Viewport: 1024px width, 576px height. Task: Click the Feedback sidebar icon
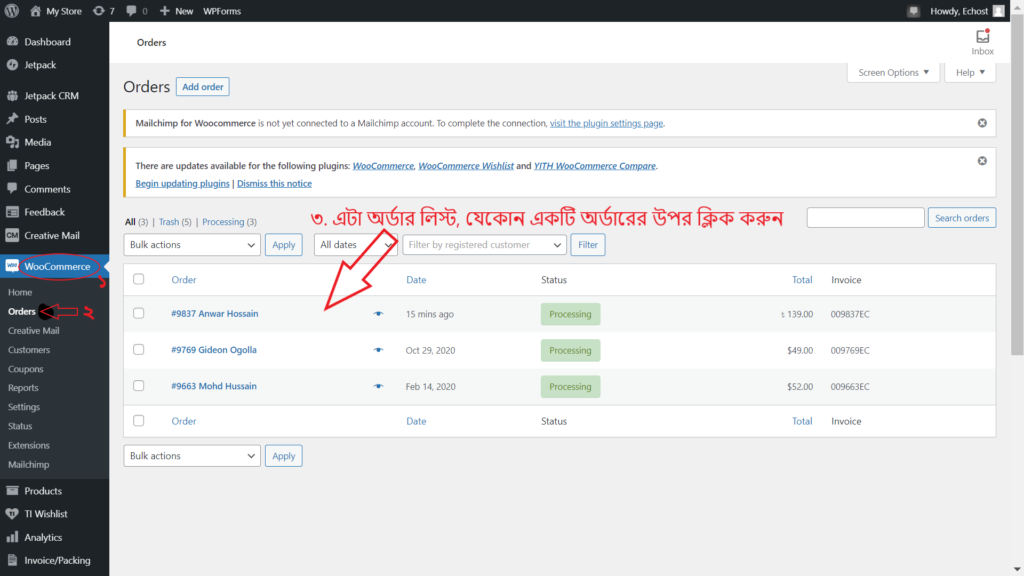[12, 212]
